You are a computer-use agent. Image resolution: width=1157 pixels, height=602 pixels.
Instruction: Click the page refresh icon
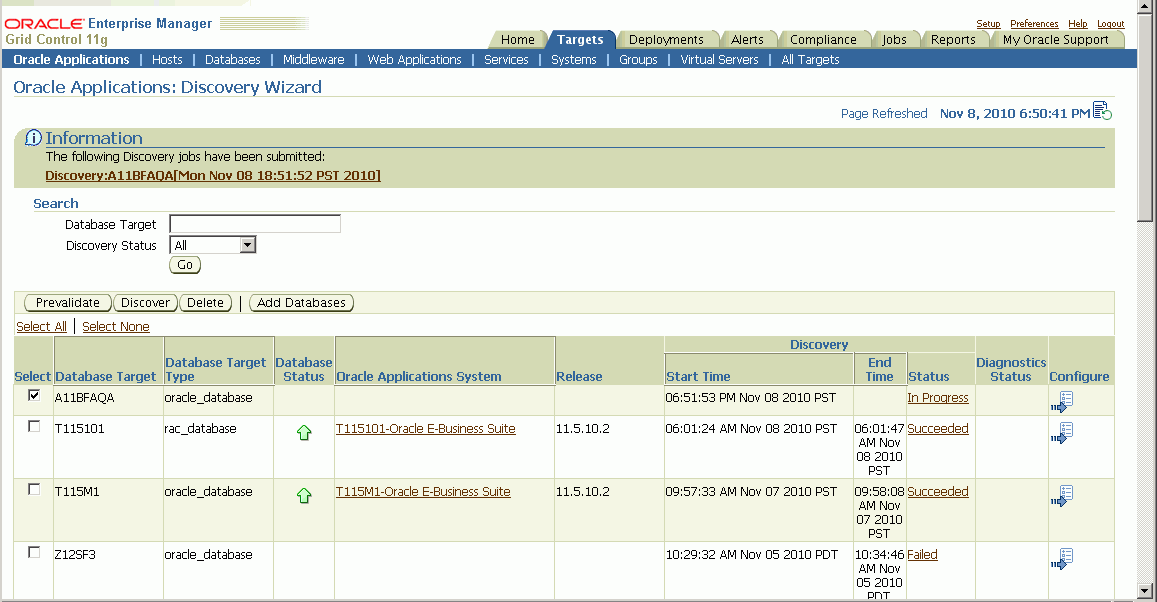(1102, 111)
